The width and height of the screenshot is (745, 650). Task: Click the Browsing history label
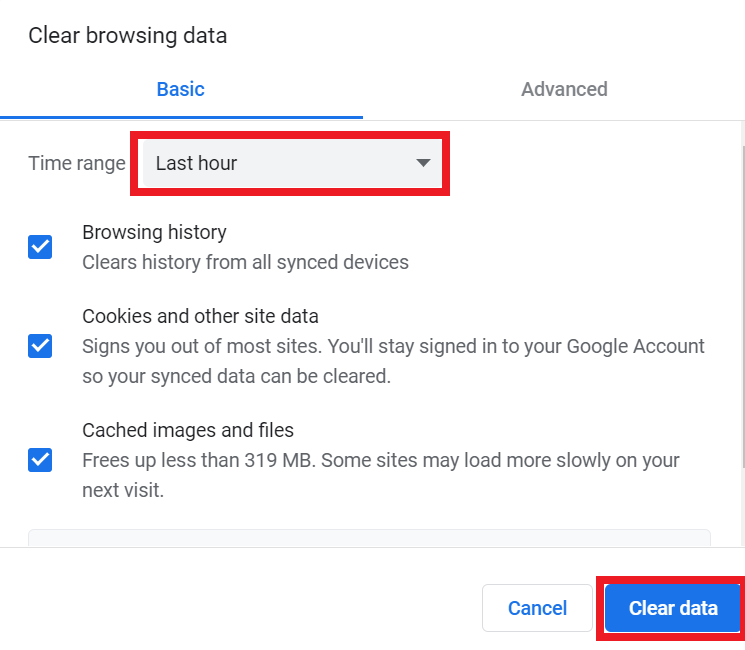point(154,232)
